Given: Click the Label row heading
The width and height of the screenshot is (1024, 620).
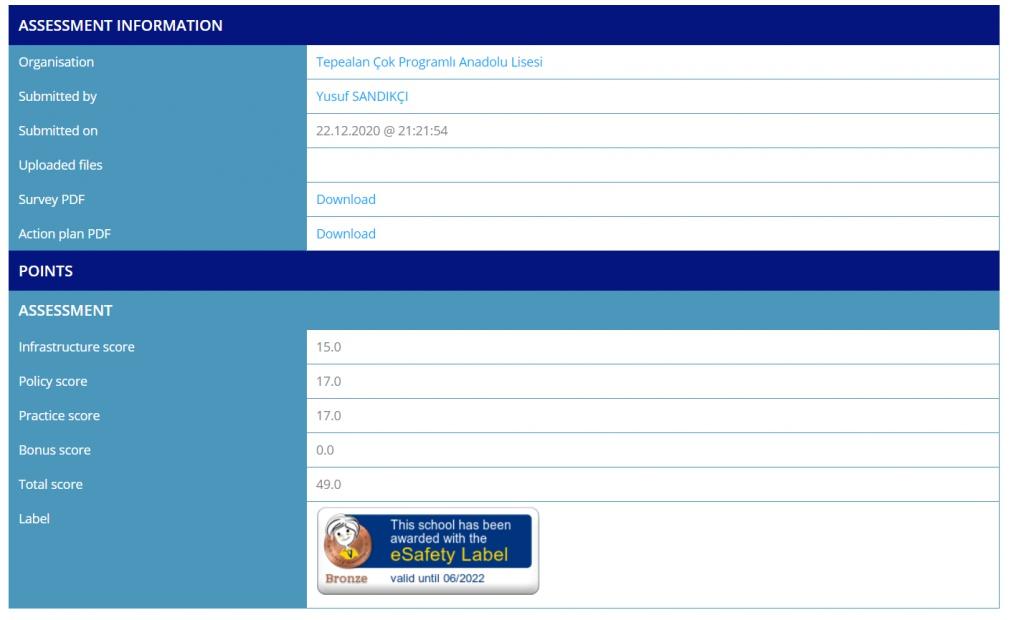Looking at the screenshot, I should click(x=34, y=519).
